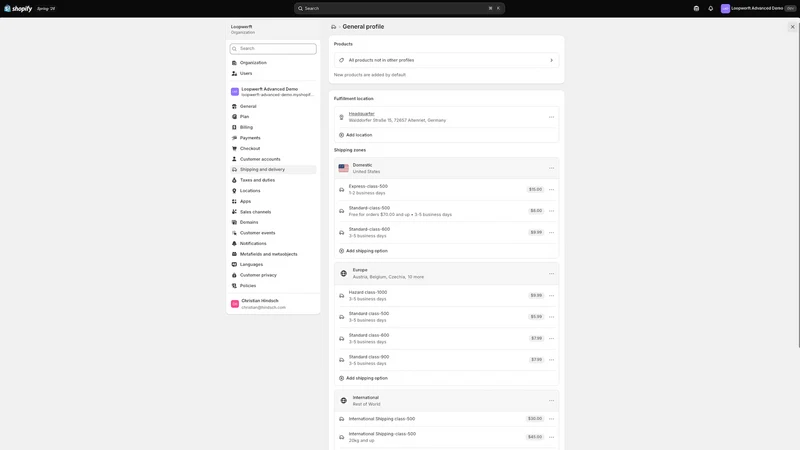800x450 pixels.
Task: Click Add location
Action: pos(356,135)
